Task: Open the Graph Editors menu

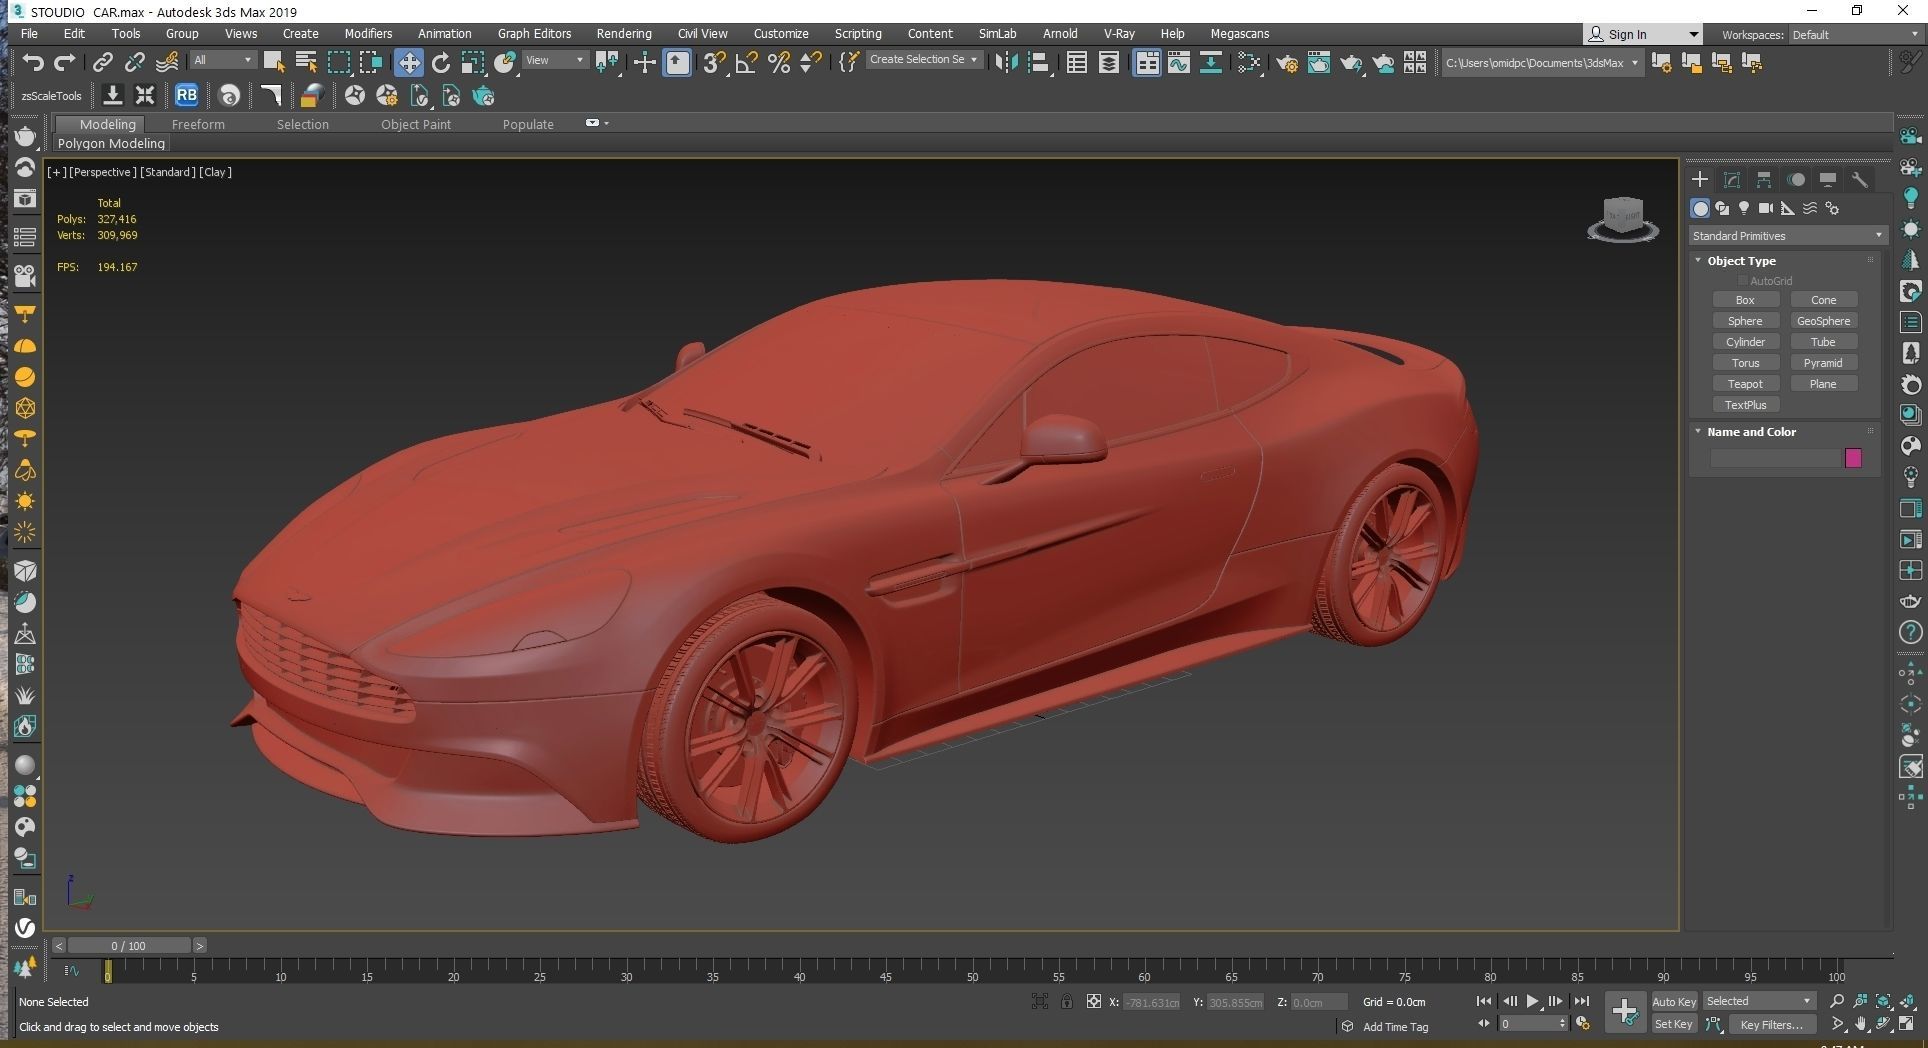Action: 534,33
